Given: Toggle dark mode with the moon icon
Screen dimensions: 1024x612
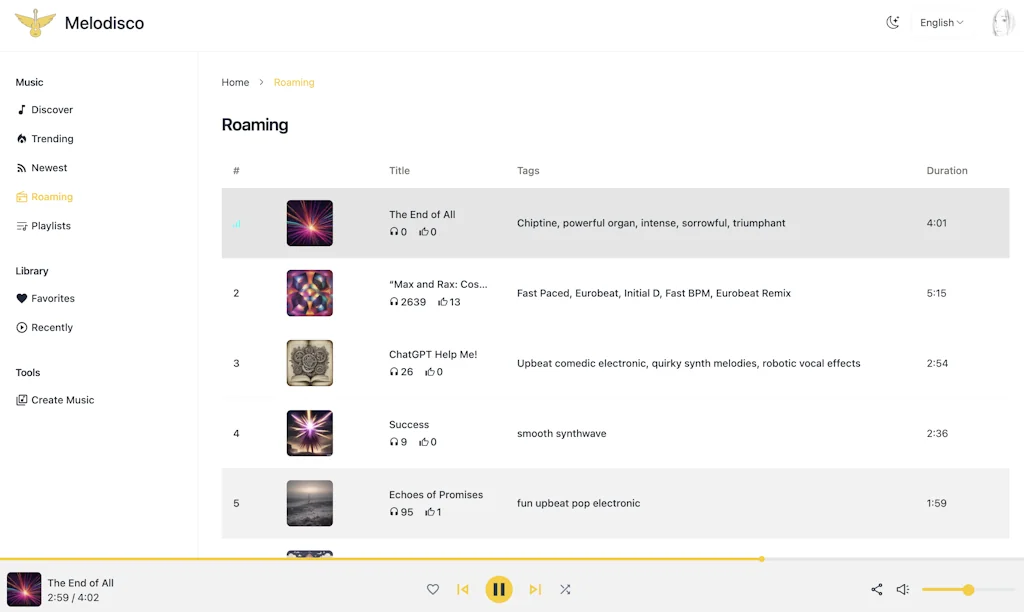Looking at the screenshot, I should click(893, 21).
